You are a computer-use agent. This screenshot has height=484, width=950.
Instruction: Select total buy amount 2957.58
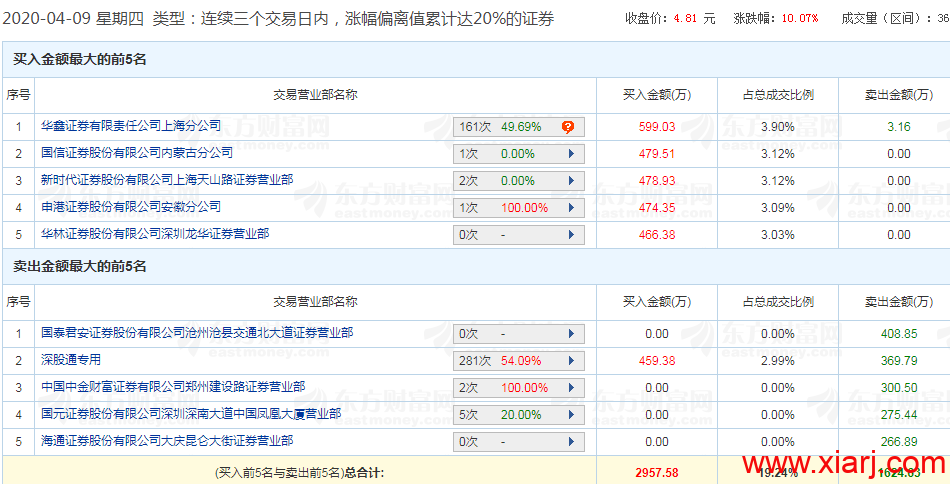click(x=657, y=472)
